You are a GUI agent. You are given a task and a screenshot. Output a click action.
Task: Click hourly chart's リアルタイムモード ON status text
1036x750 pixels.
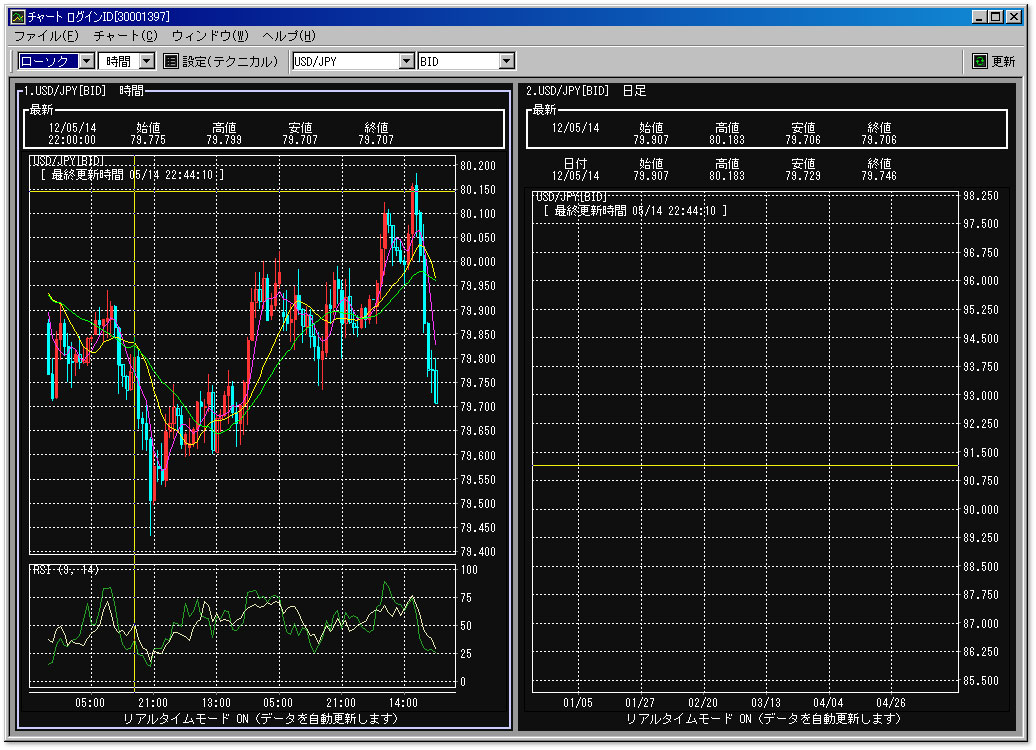[x=260, y=719]
